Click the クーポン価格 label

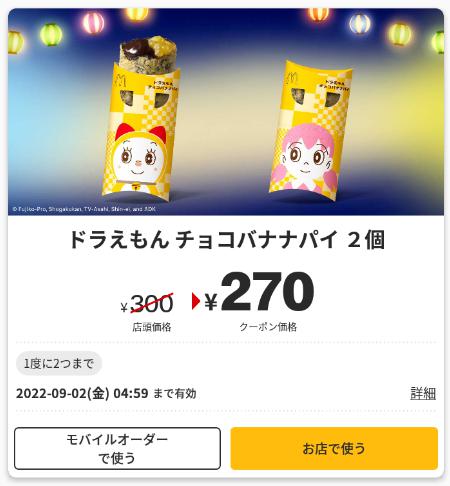tap(268, 327)
